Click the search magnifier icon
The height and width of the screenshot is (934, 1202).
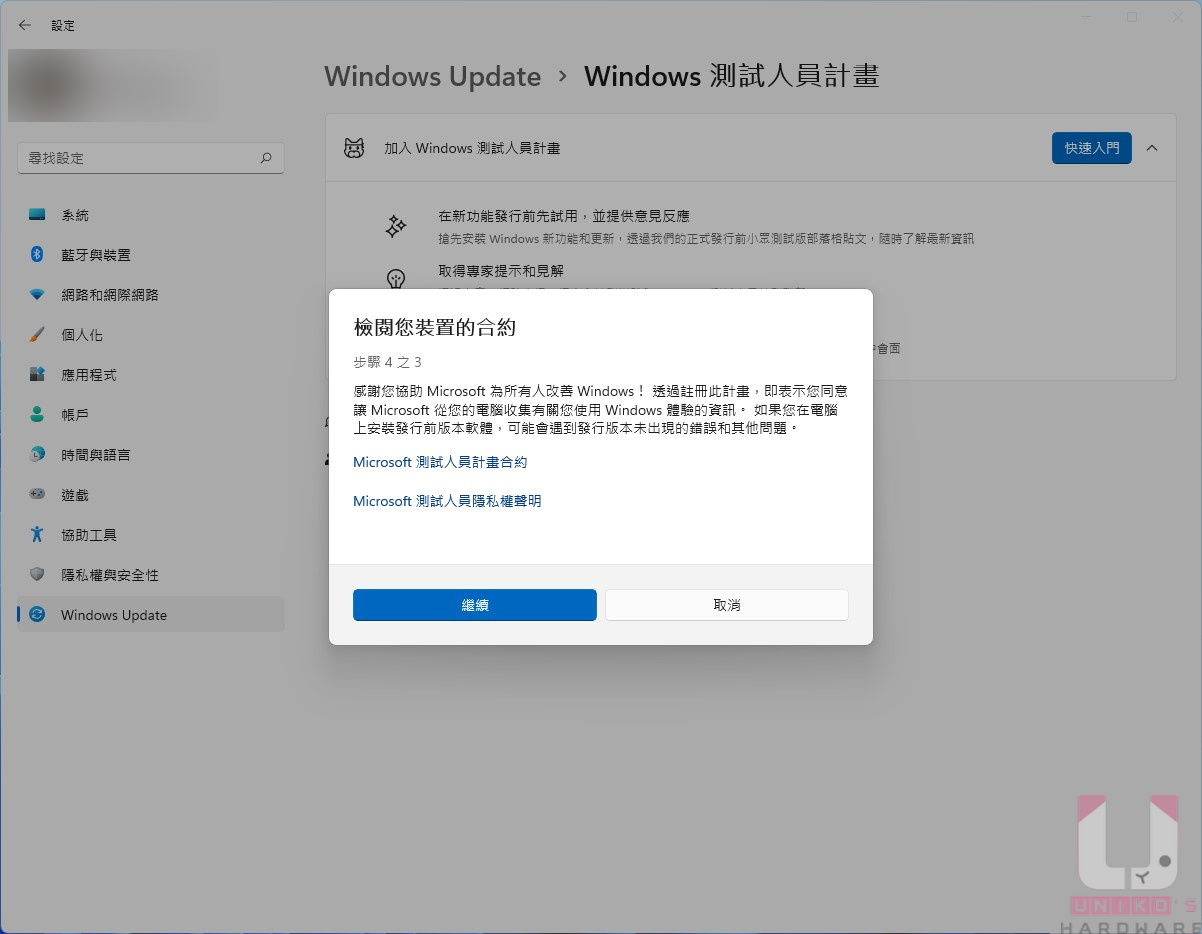click(x=266, y=158)
